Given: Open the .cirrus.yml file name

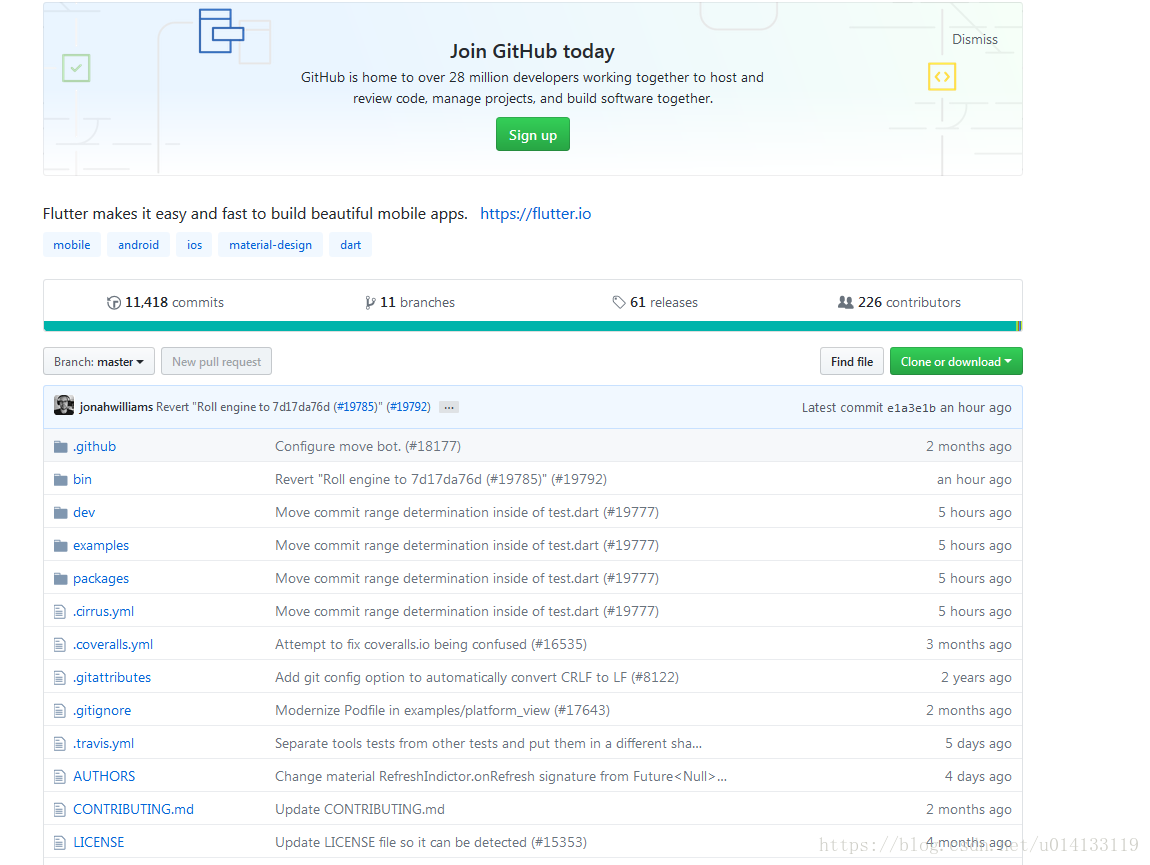Looking at the screenshot, I should (103, 612).
